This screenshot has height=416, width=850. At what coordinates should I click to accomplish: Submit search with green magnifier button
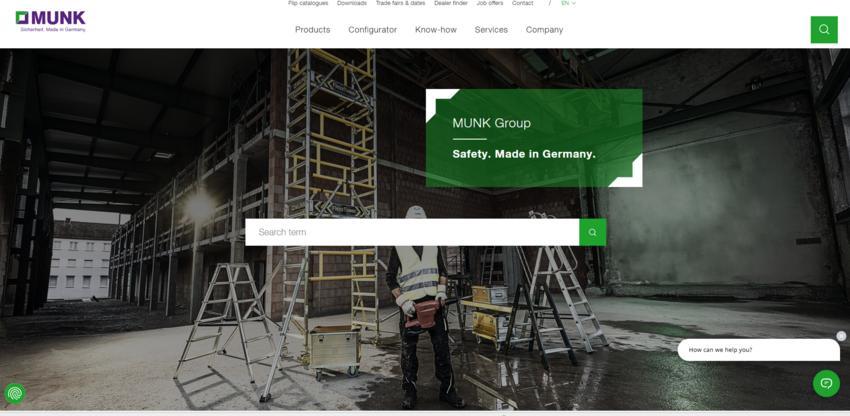(x=593, y=232)
